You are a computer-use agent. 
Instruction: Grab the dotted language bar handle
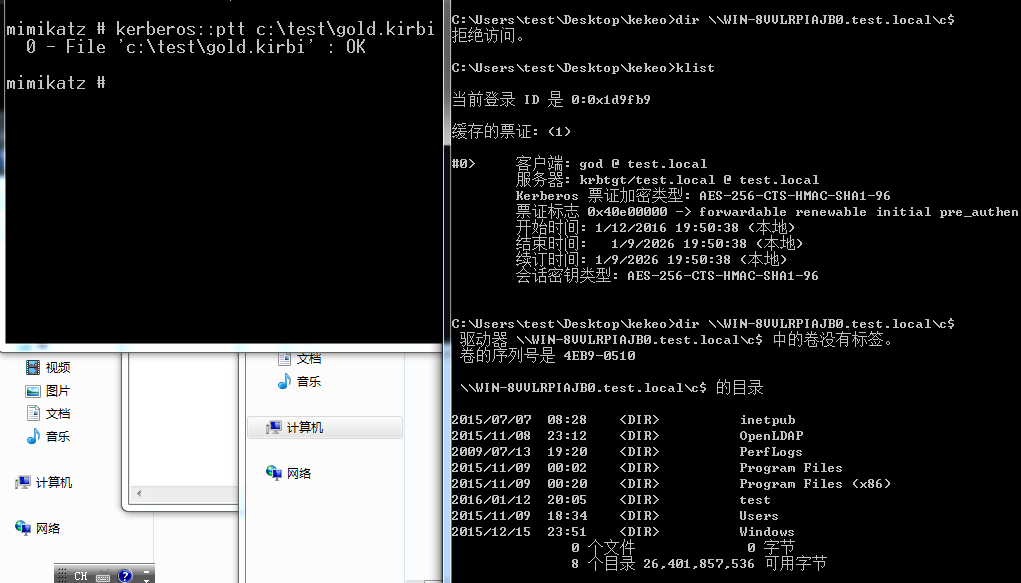pos(62,575)
